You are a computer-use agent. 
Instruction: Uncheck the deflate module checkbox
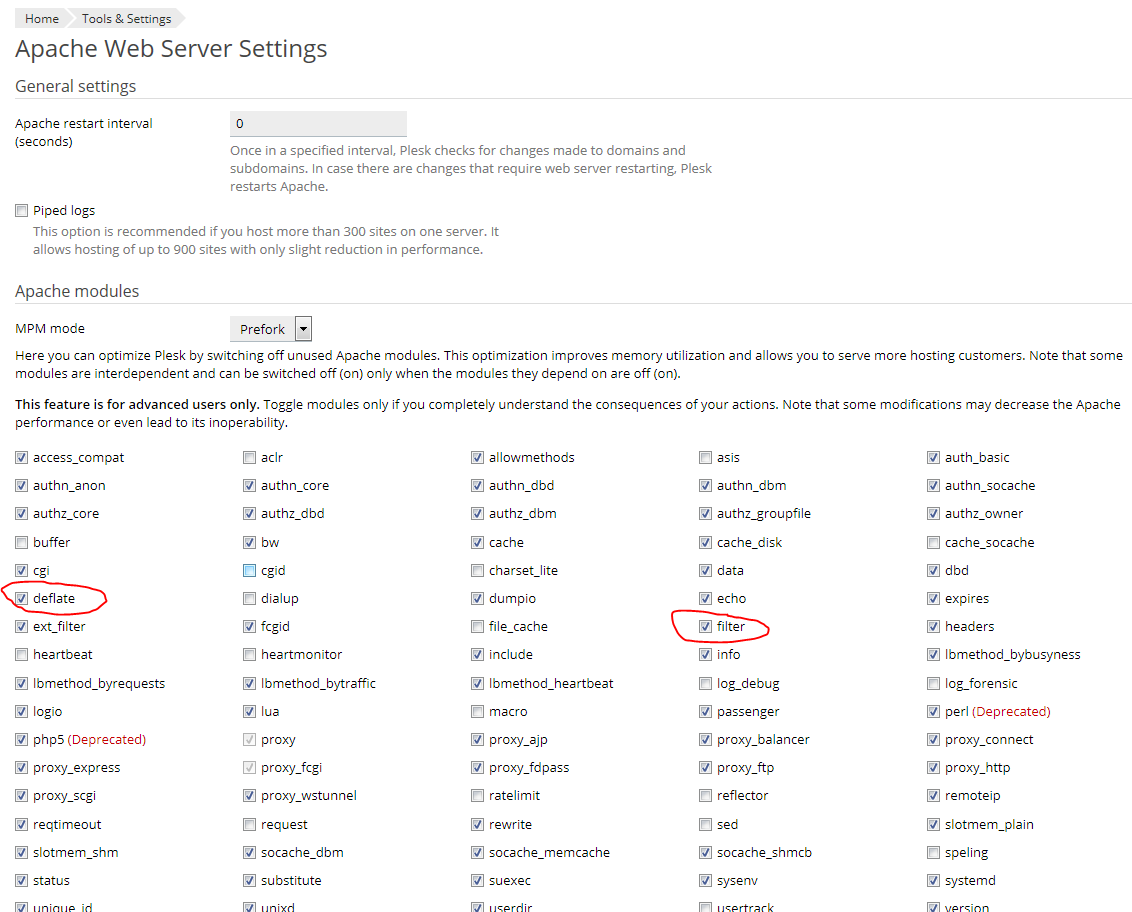click(x=22, y=599)
